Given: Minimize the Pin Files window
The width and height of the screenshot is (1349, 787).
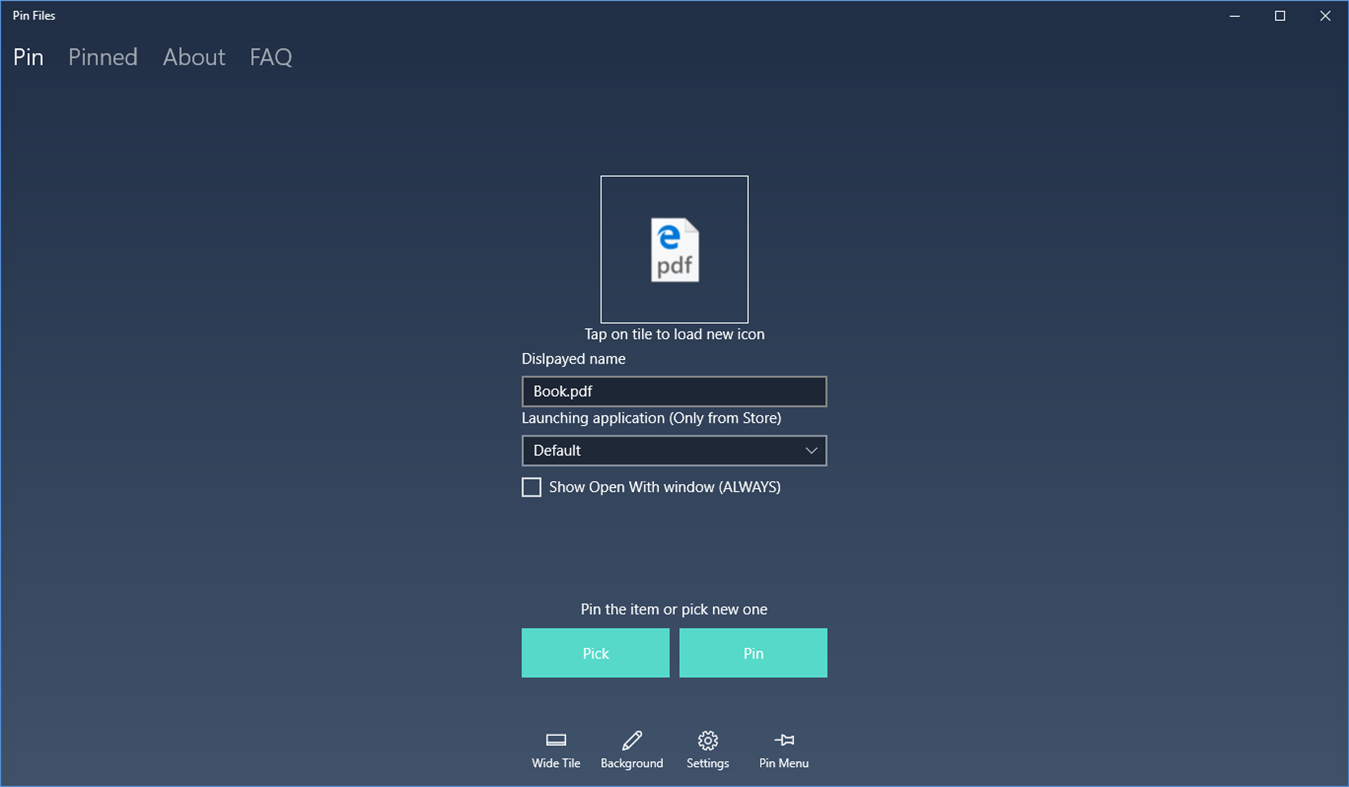Looking at the screenshot, I should (1234, 15).
